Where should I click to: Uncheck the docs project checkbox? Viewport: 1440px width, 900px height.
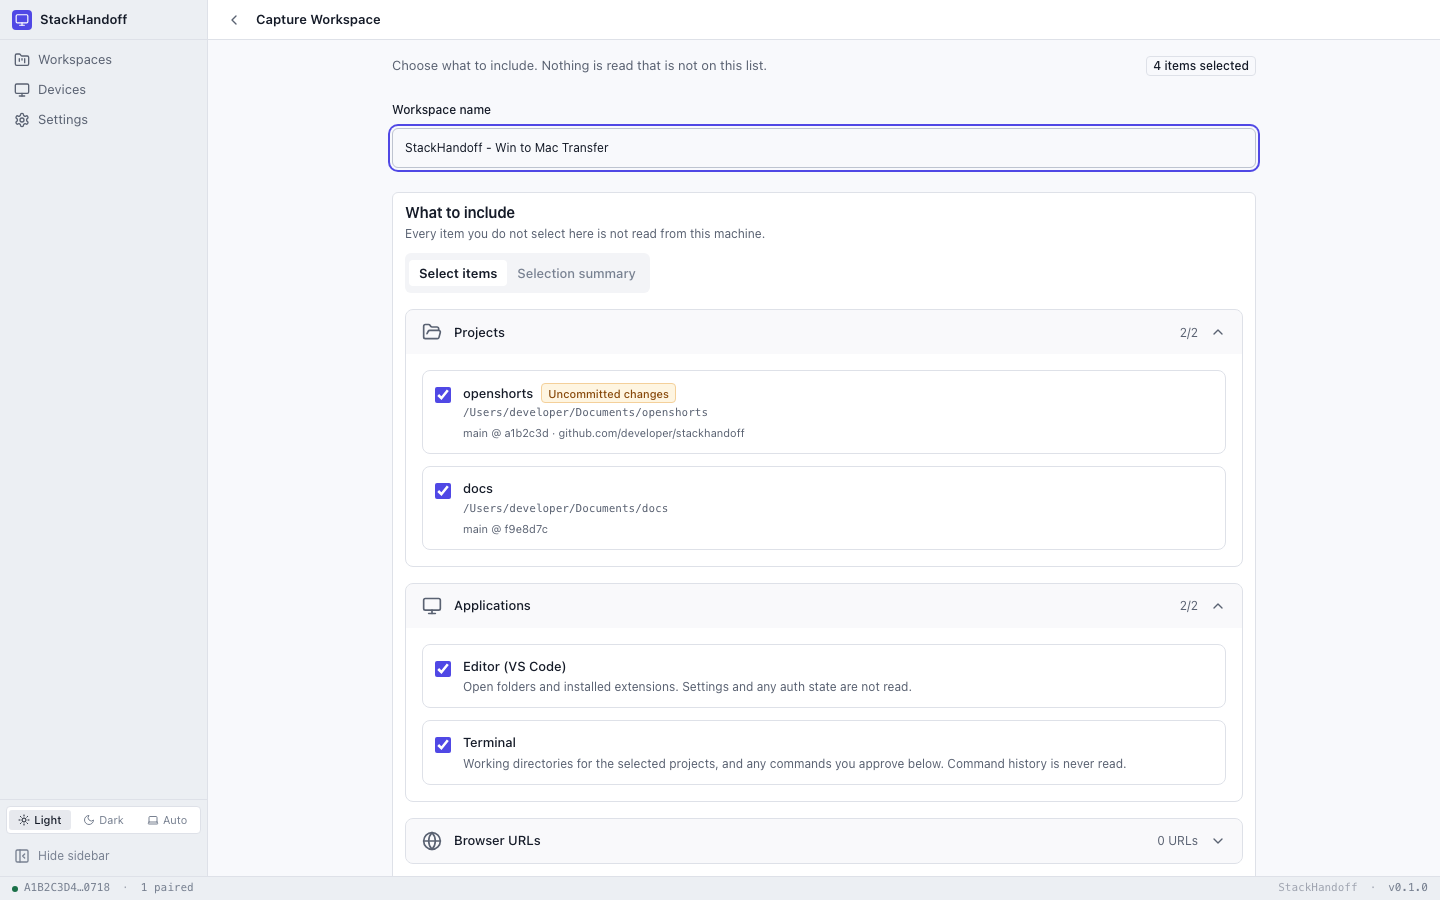[443, 491]
